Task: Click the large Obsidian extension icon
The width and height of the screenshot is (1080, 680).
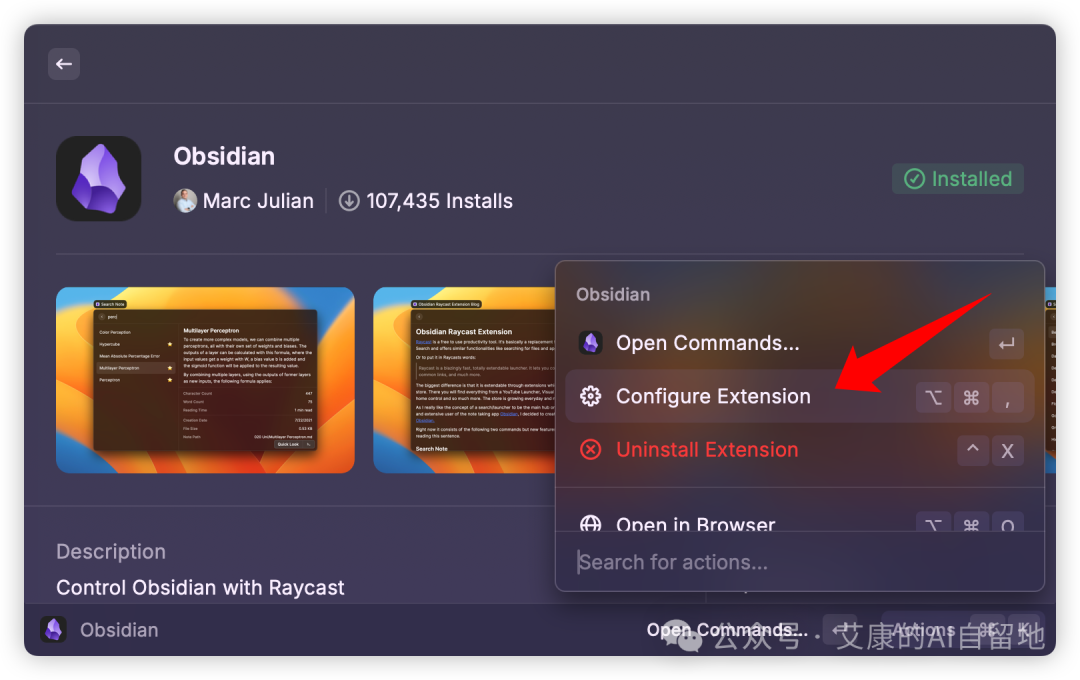Action: click(x=98, y=178)
